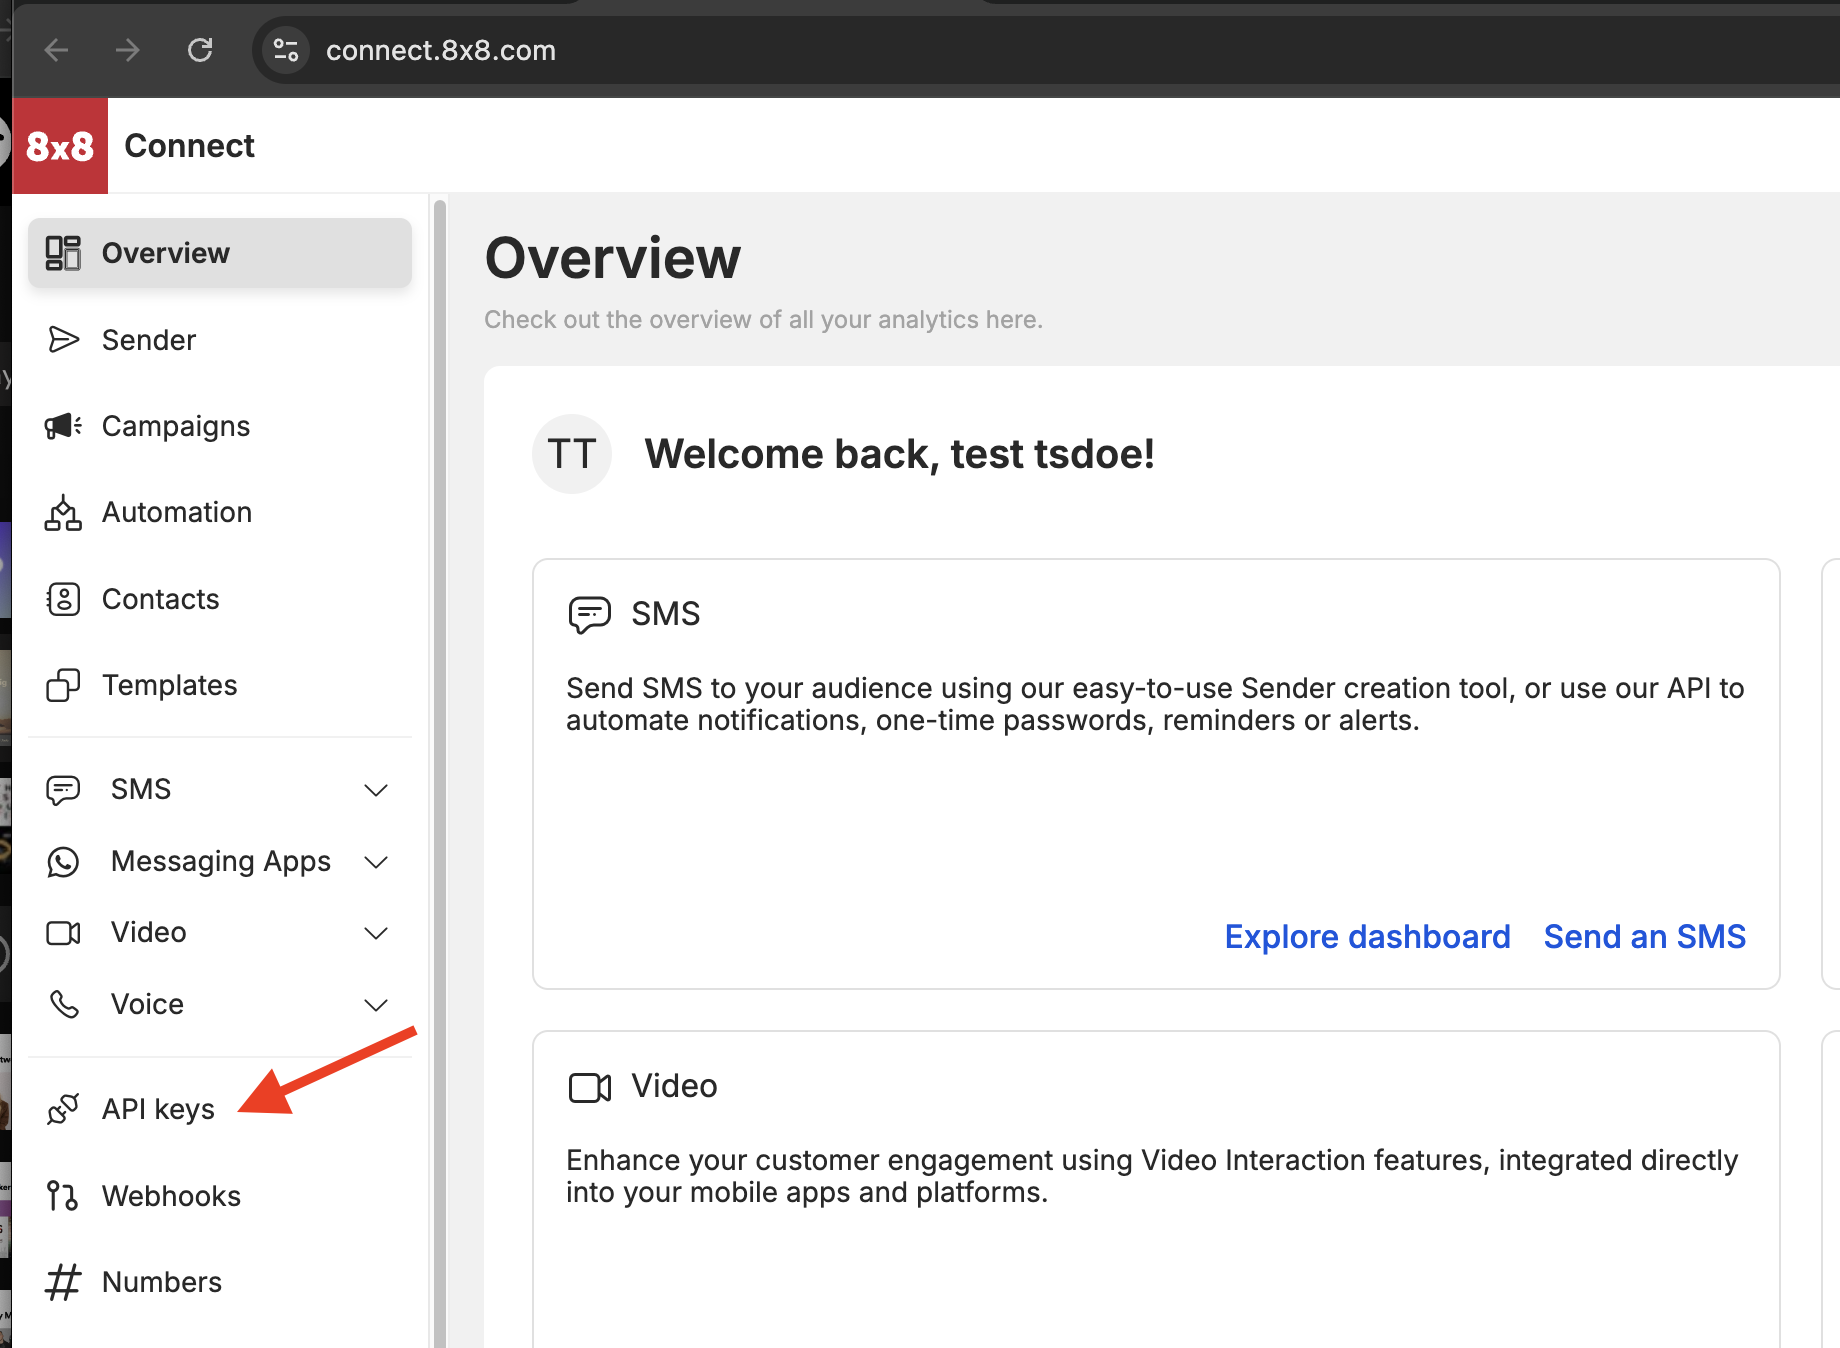Viewport: 1840px width, 1348px height.
Task: Click the SMS card title
Action: (666, 614)
